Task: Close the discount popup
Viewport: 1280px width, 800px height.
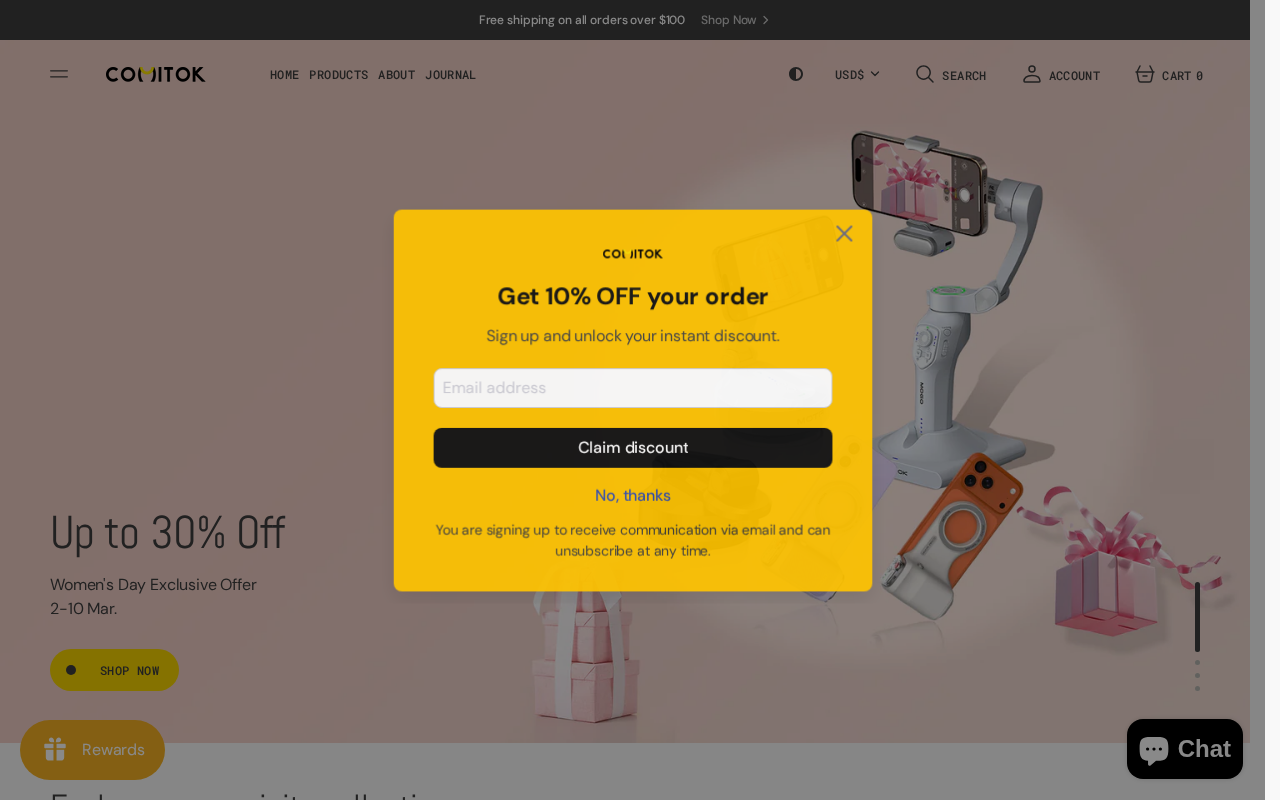Action: 844,233
